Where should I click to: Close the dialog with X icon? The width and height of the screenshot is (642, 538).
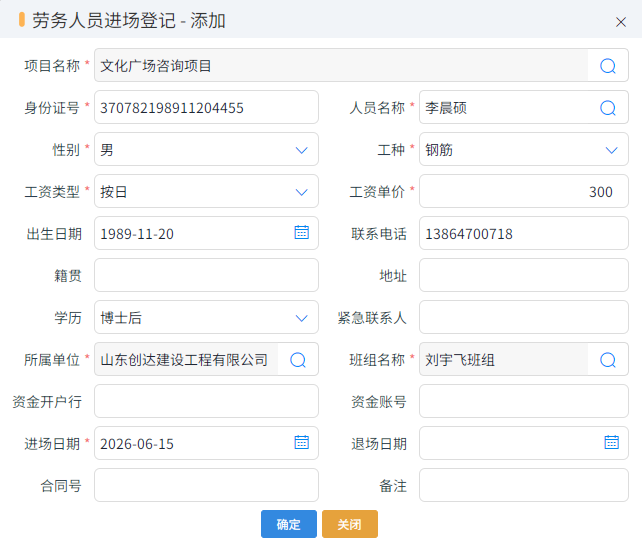click(x=621, y=22)
